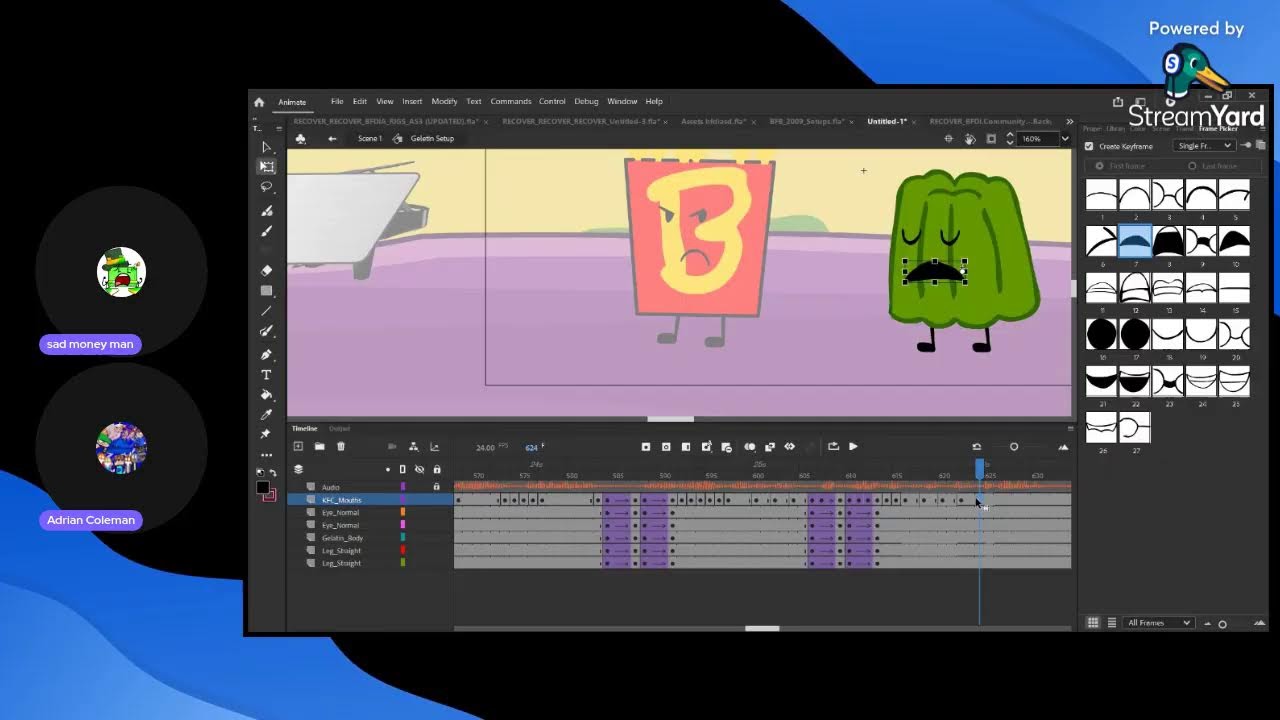This screenshot has width=1280, height=720.
Task: Select the Text tool
Action: 267,375
